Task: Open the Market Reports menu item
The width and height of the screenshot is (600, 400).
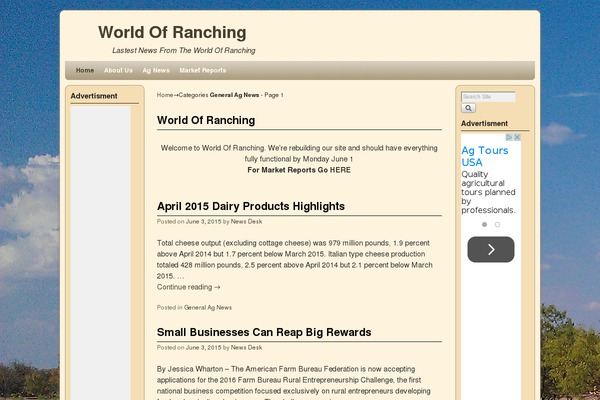Action: click(x=203, y=70)
